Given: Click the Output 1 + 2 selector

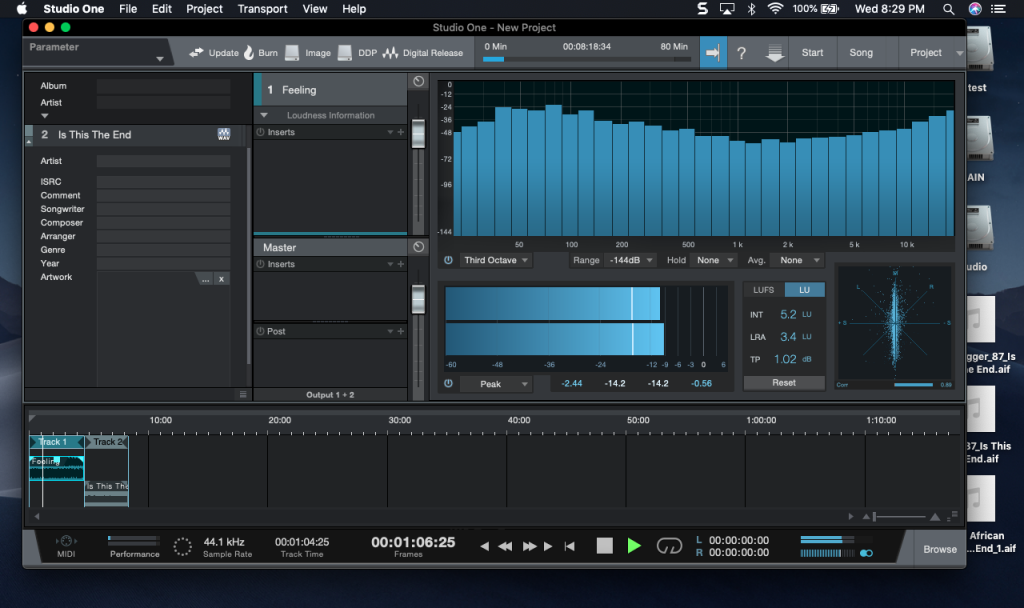Looking at the screenshot, I should 330,394.
